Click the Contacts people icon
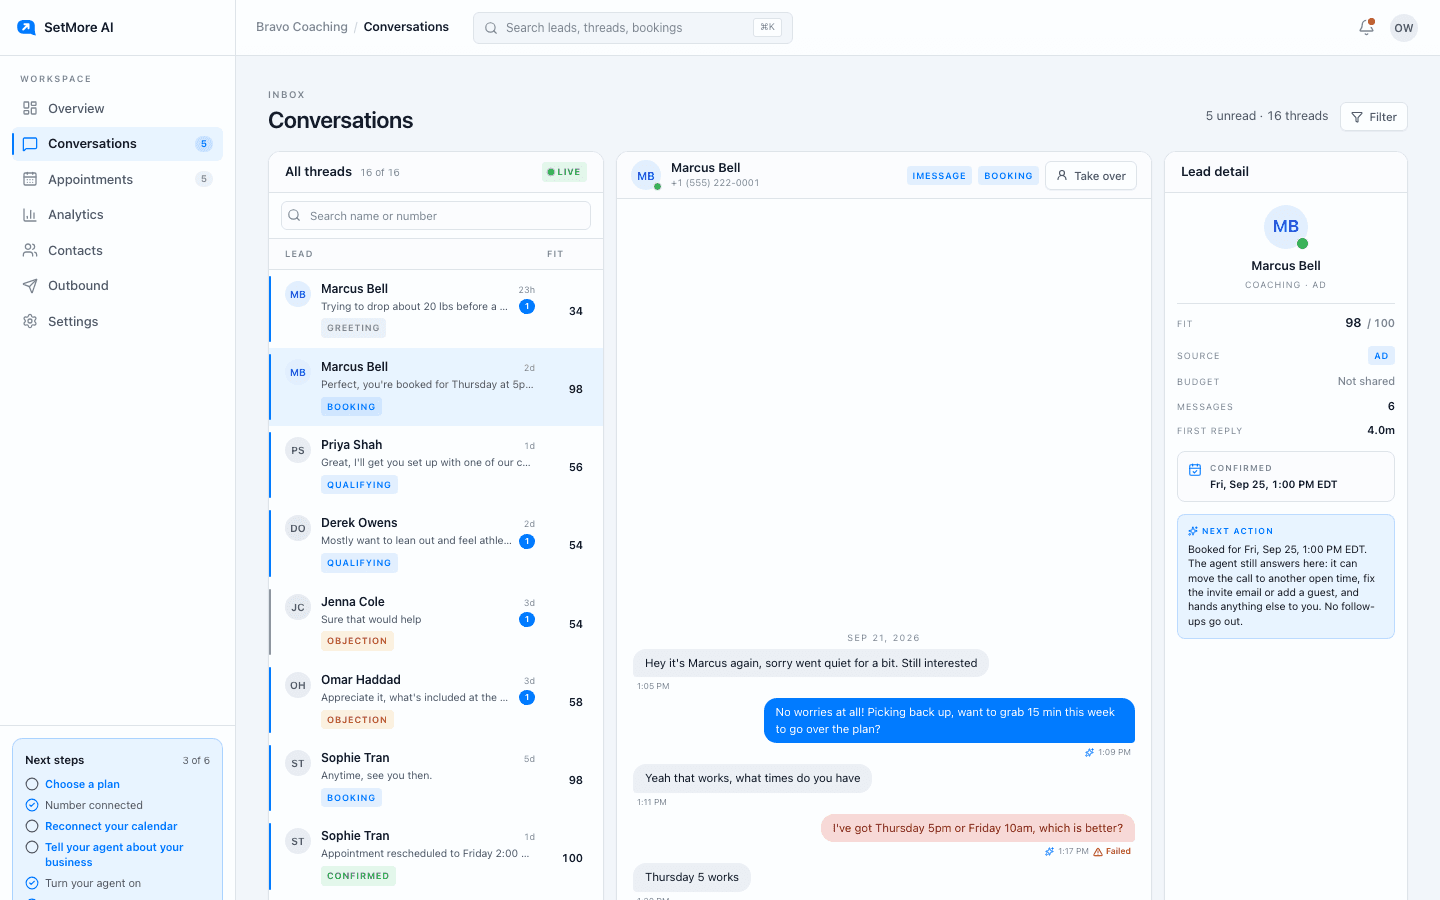 [30, 250]
